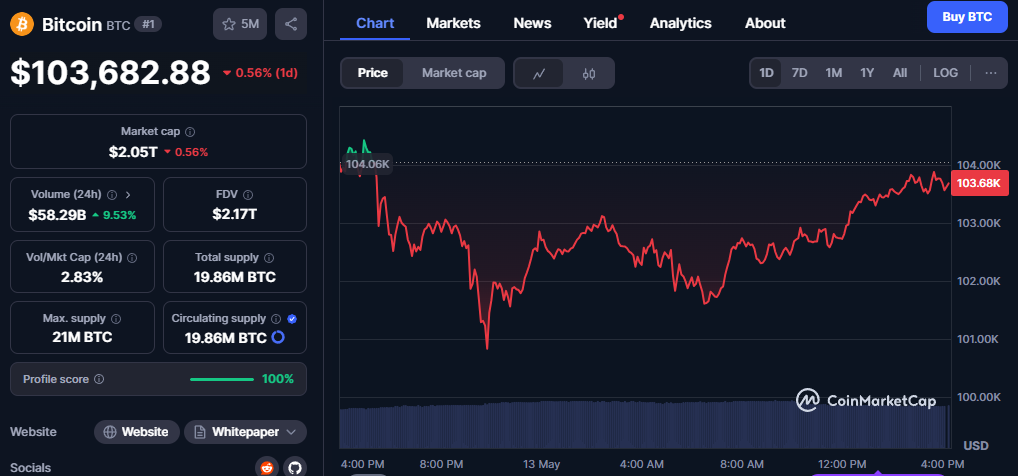Click the volume bars under the chart

click(x=644, y=425)
